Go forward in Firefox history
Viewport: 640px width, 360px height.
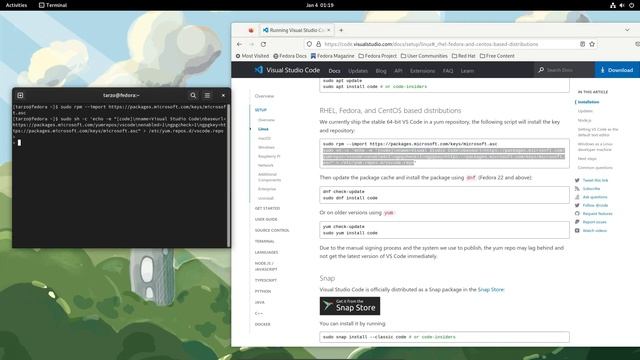click(251, 44)
